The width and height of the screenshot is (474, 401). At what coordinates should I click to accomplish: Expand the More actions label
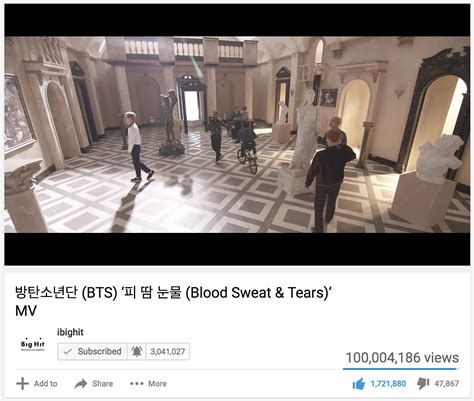157,384
